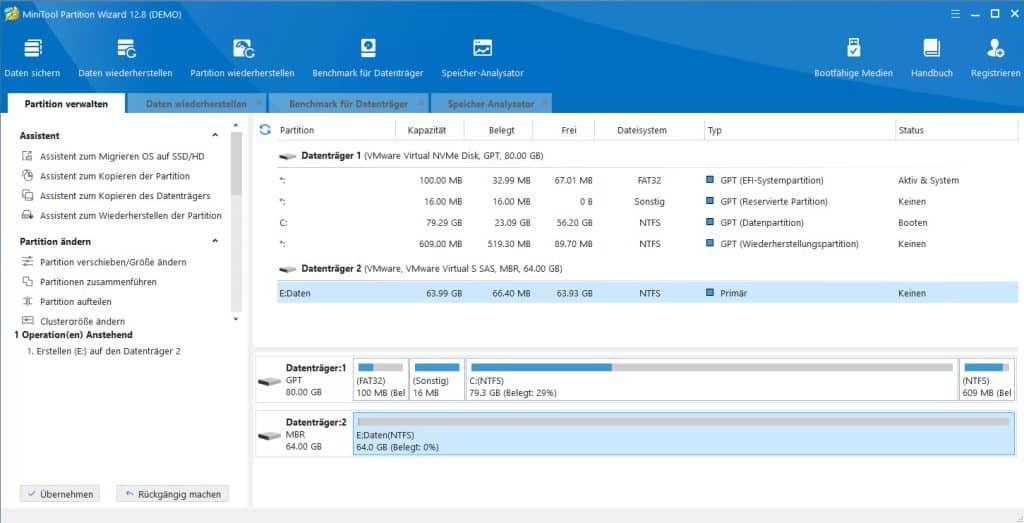This screenshot has height=523, width=1024.
Task: Apply pending changes with Übernehmen
Action: tap(60, 494)
